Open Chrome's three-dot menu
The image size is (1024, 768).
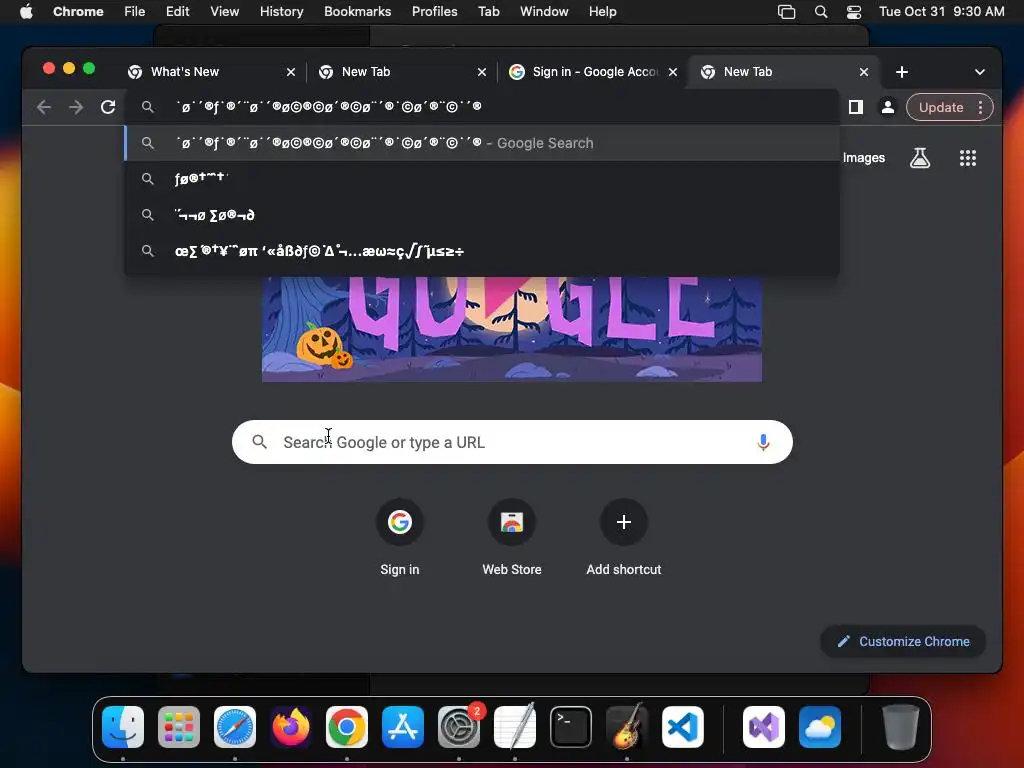[x=980, y=107]
